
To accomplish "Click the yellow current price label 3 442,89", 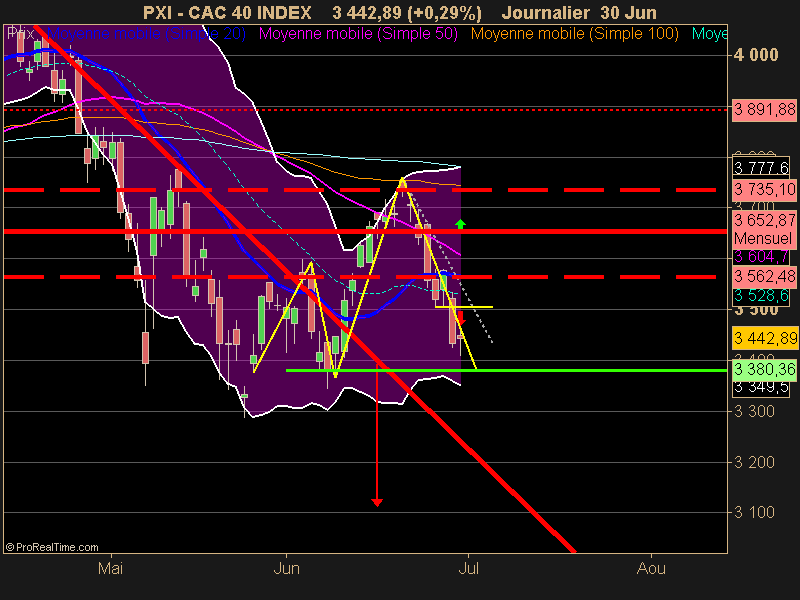I will [x=764, y=338].
